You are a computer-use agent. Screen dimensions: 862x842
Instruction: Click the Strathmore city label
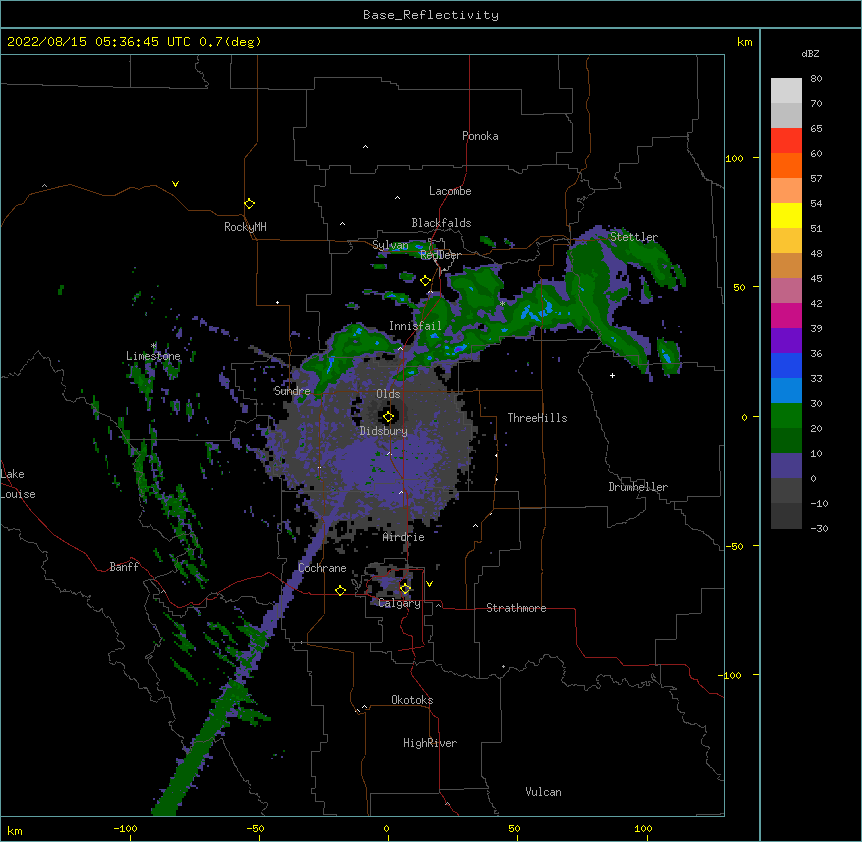516,608
